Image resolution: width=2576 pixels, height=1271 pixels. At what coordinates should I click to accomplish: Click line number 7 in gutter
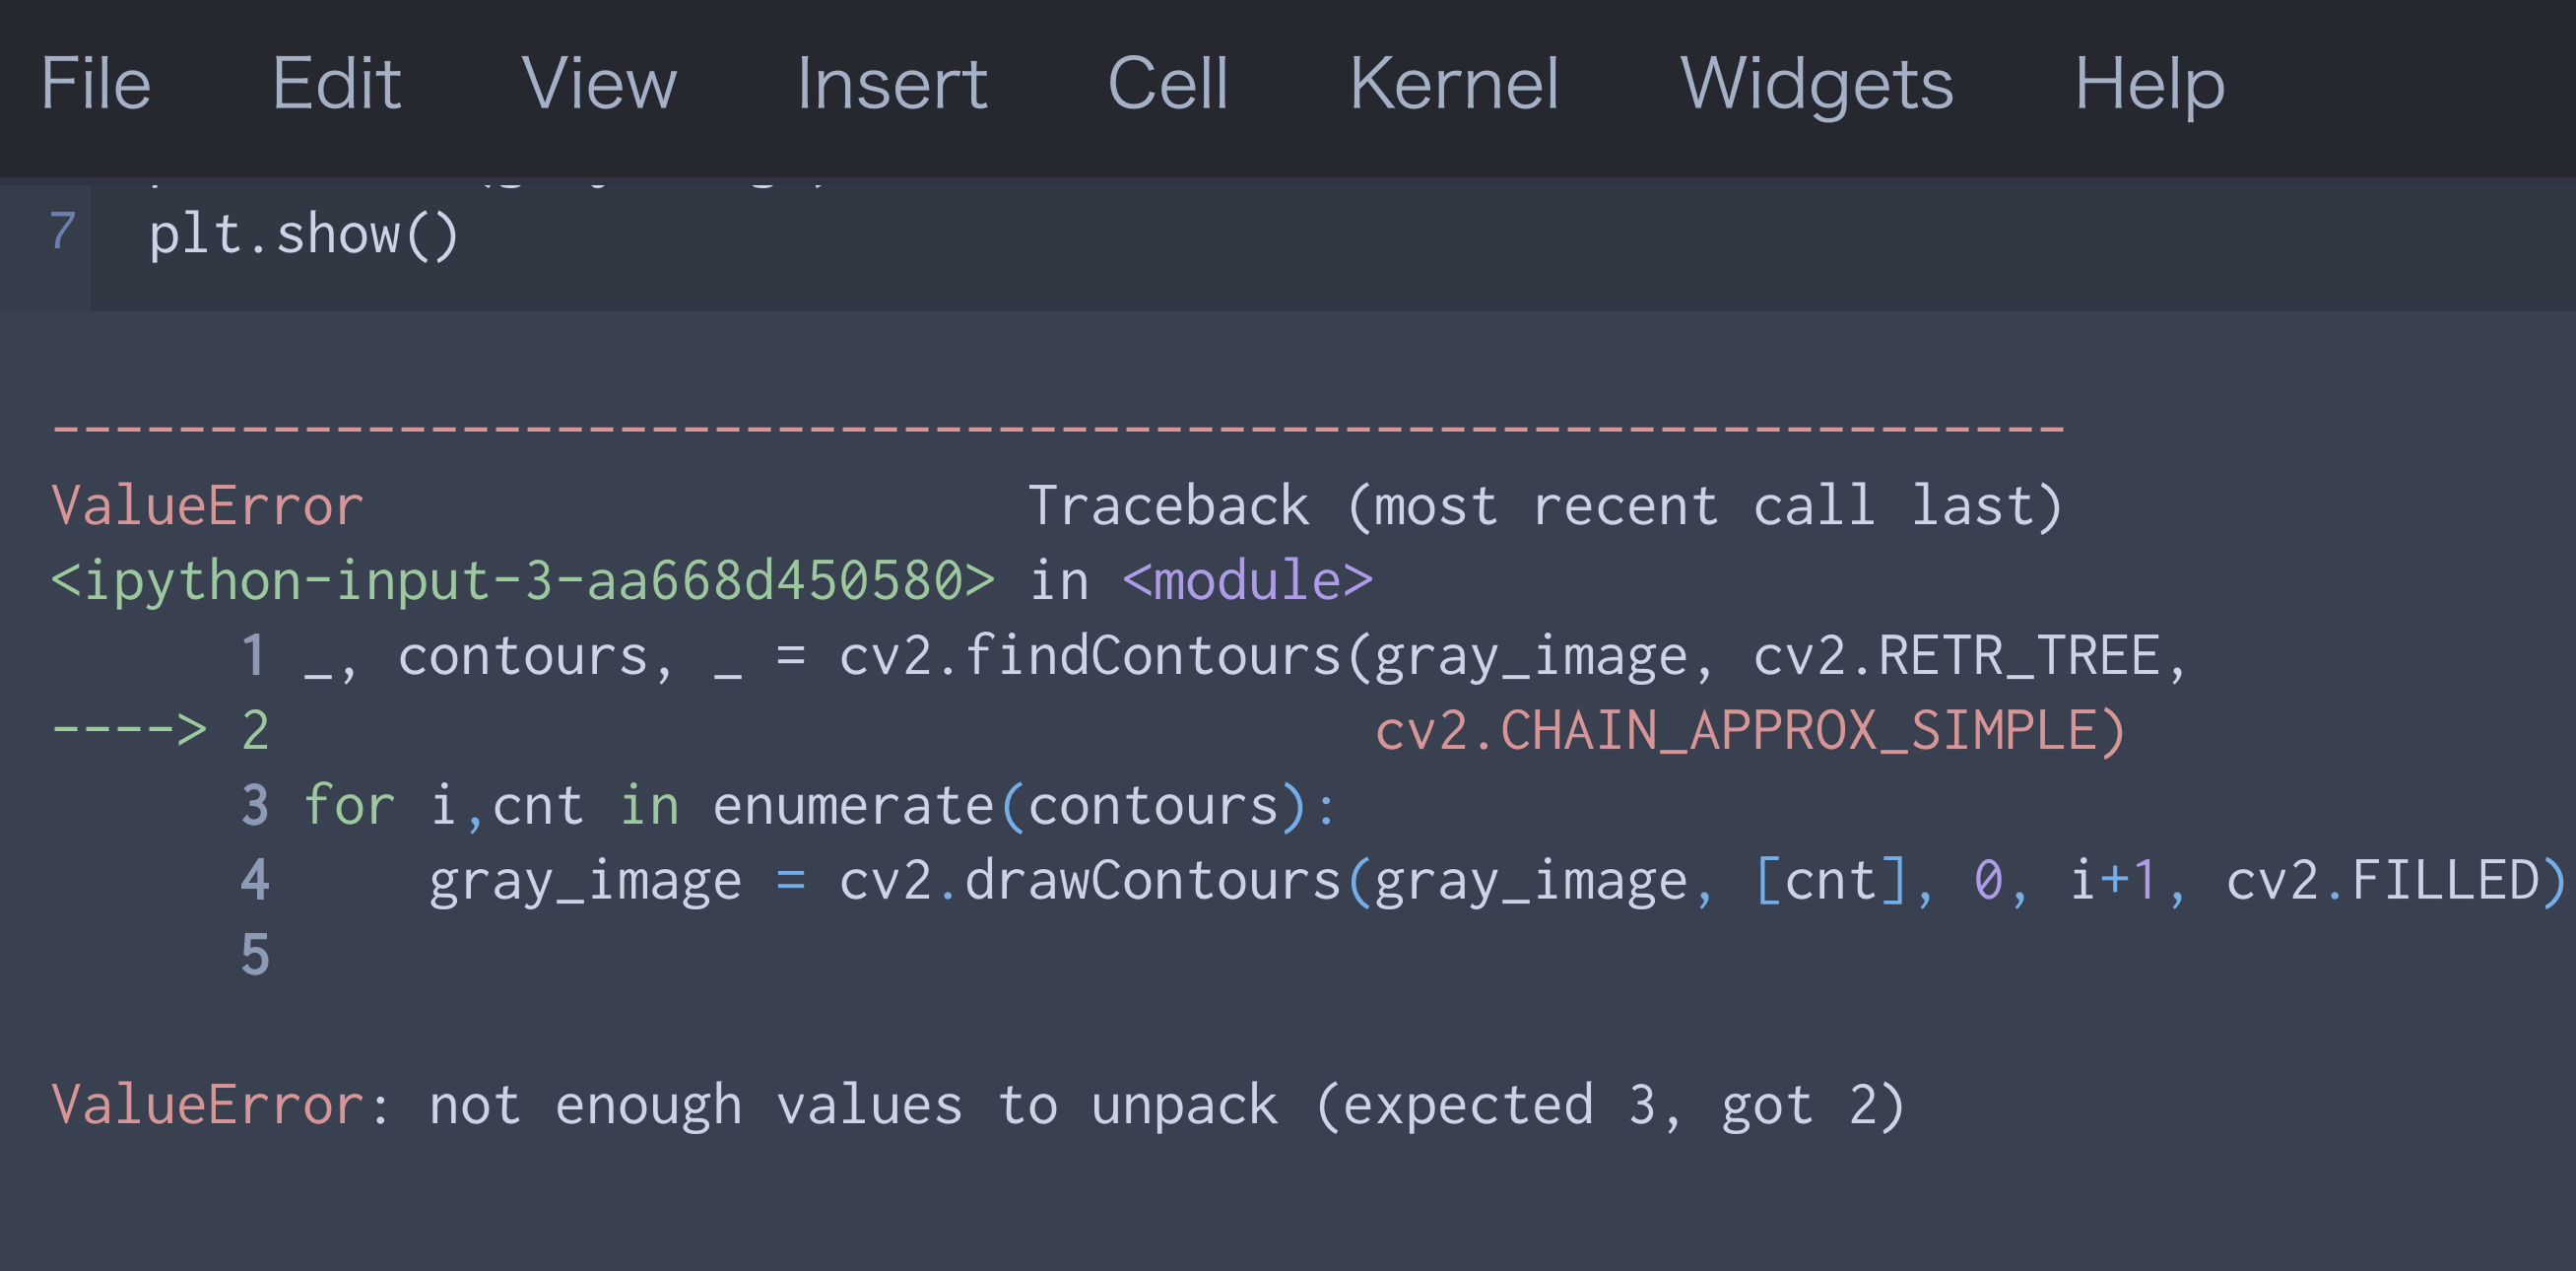click(x=62, y=232)
